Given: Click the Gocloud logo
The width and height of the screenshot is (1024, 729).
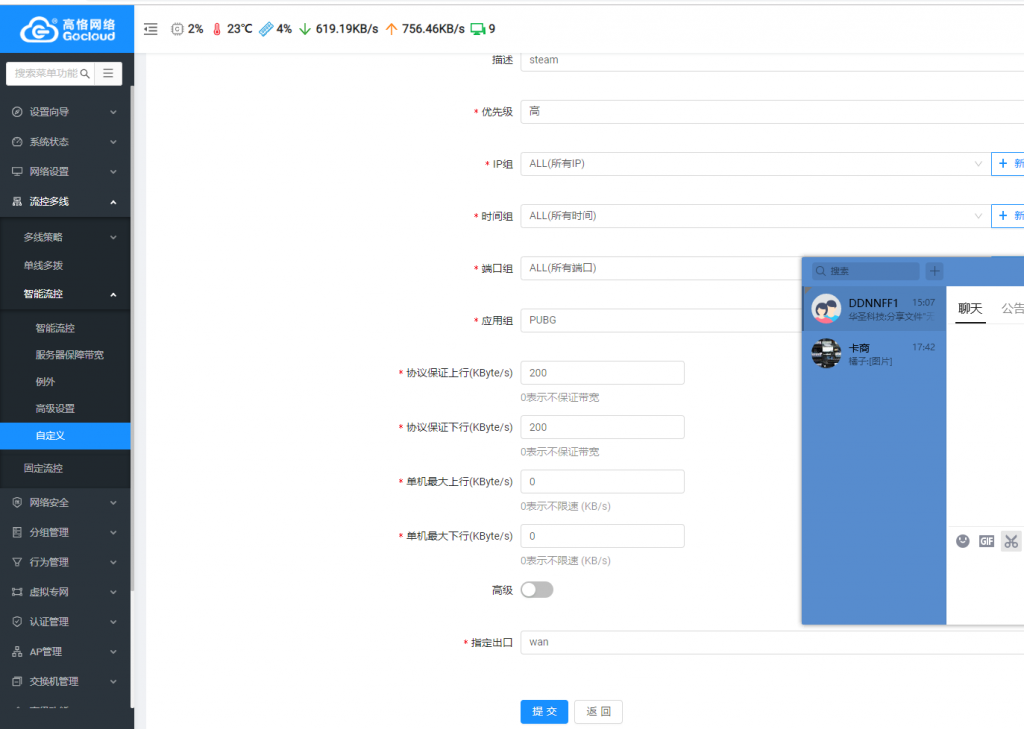Looking at the screenshot, I should pyautogui.click(x=67, y=28).
